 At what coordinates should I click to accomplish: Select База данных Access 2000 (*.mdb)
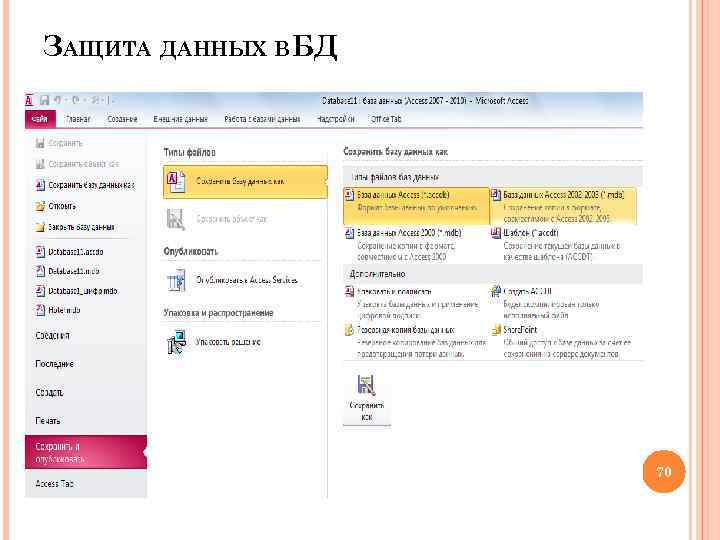click(416, 244)
